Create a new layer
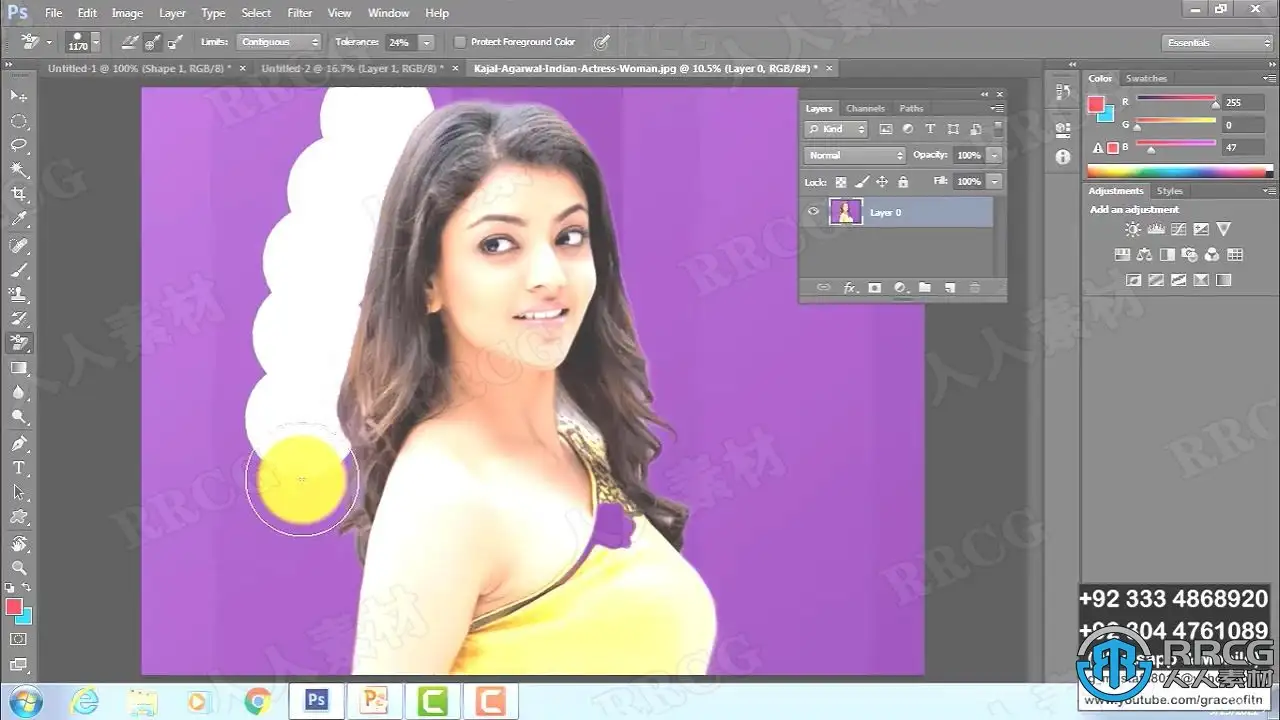Viewport: 1280px width, 720px height. tap(949, 288)
